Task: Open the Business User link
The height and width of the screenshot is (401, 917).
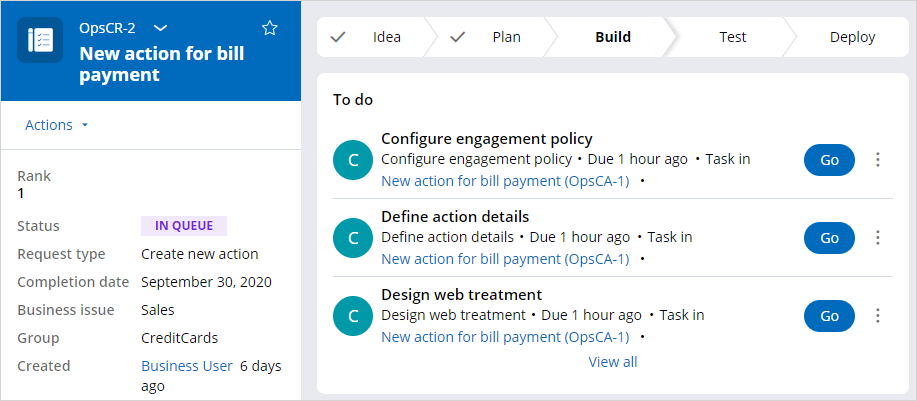Action: (x=187, y=366)
